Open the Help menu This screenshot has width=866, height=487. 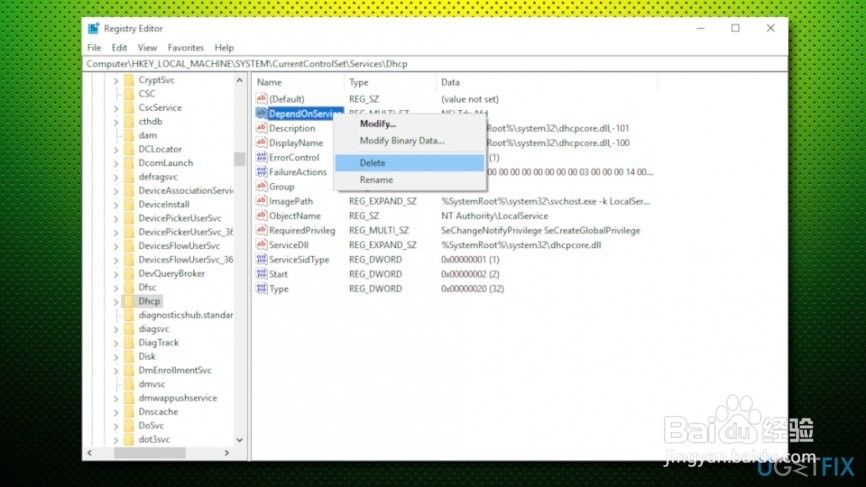[x=224, y=47]
